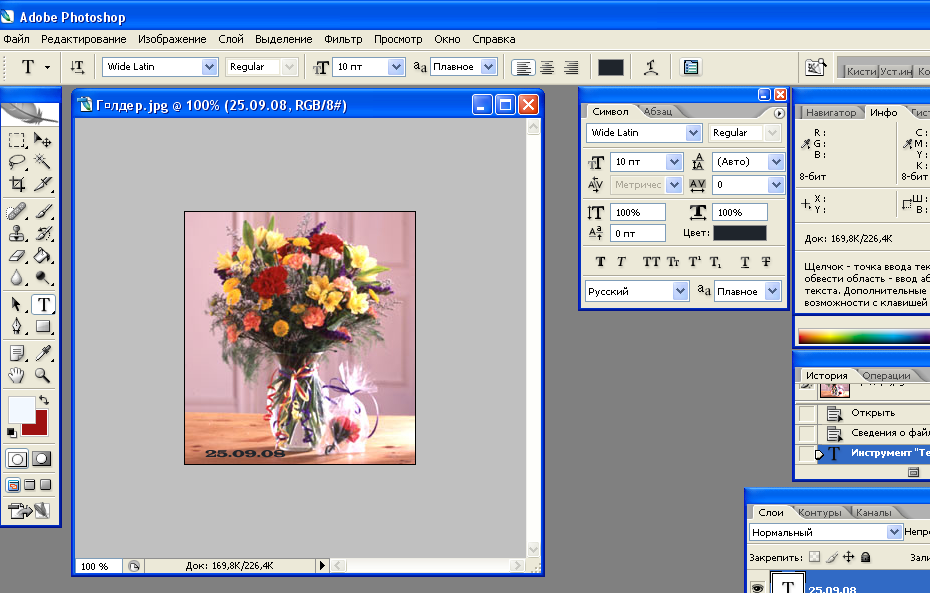Image resolution: width=930 pixels, height=593 pixels.
Task: Select the Move tool
Action: click(x=42, y=141)
